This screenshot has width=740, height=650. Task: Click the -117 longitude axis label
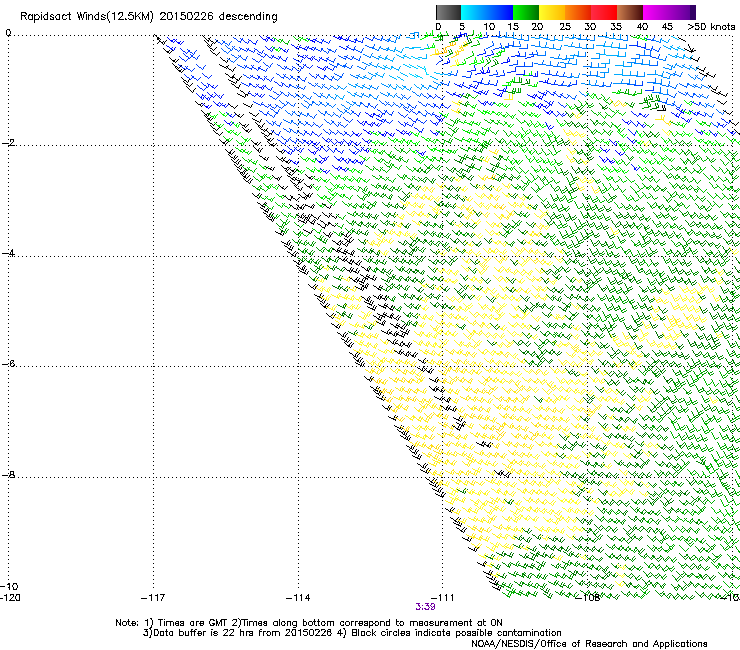pos(153,598)
